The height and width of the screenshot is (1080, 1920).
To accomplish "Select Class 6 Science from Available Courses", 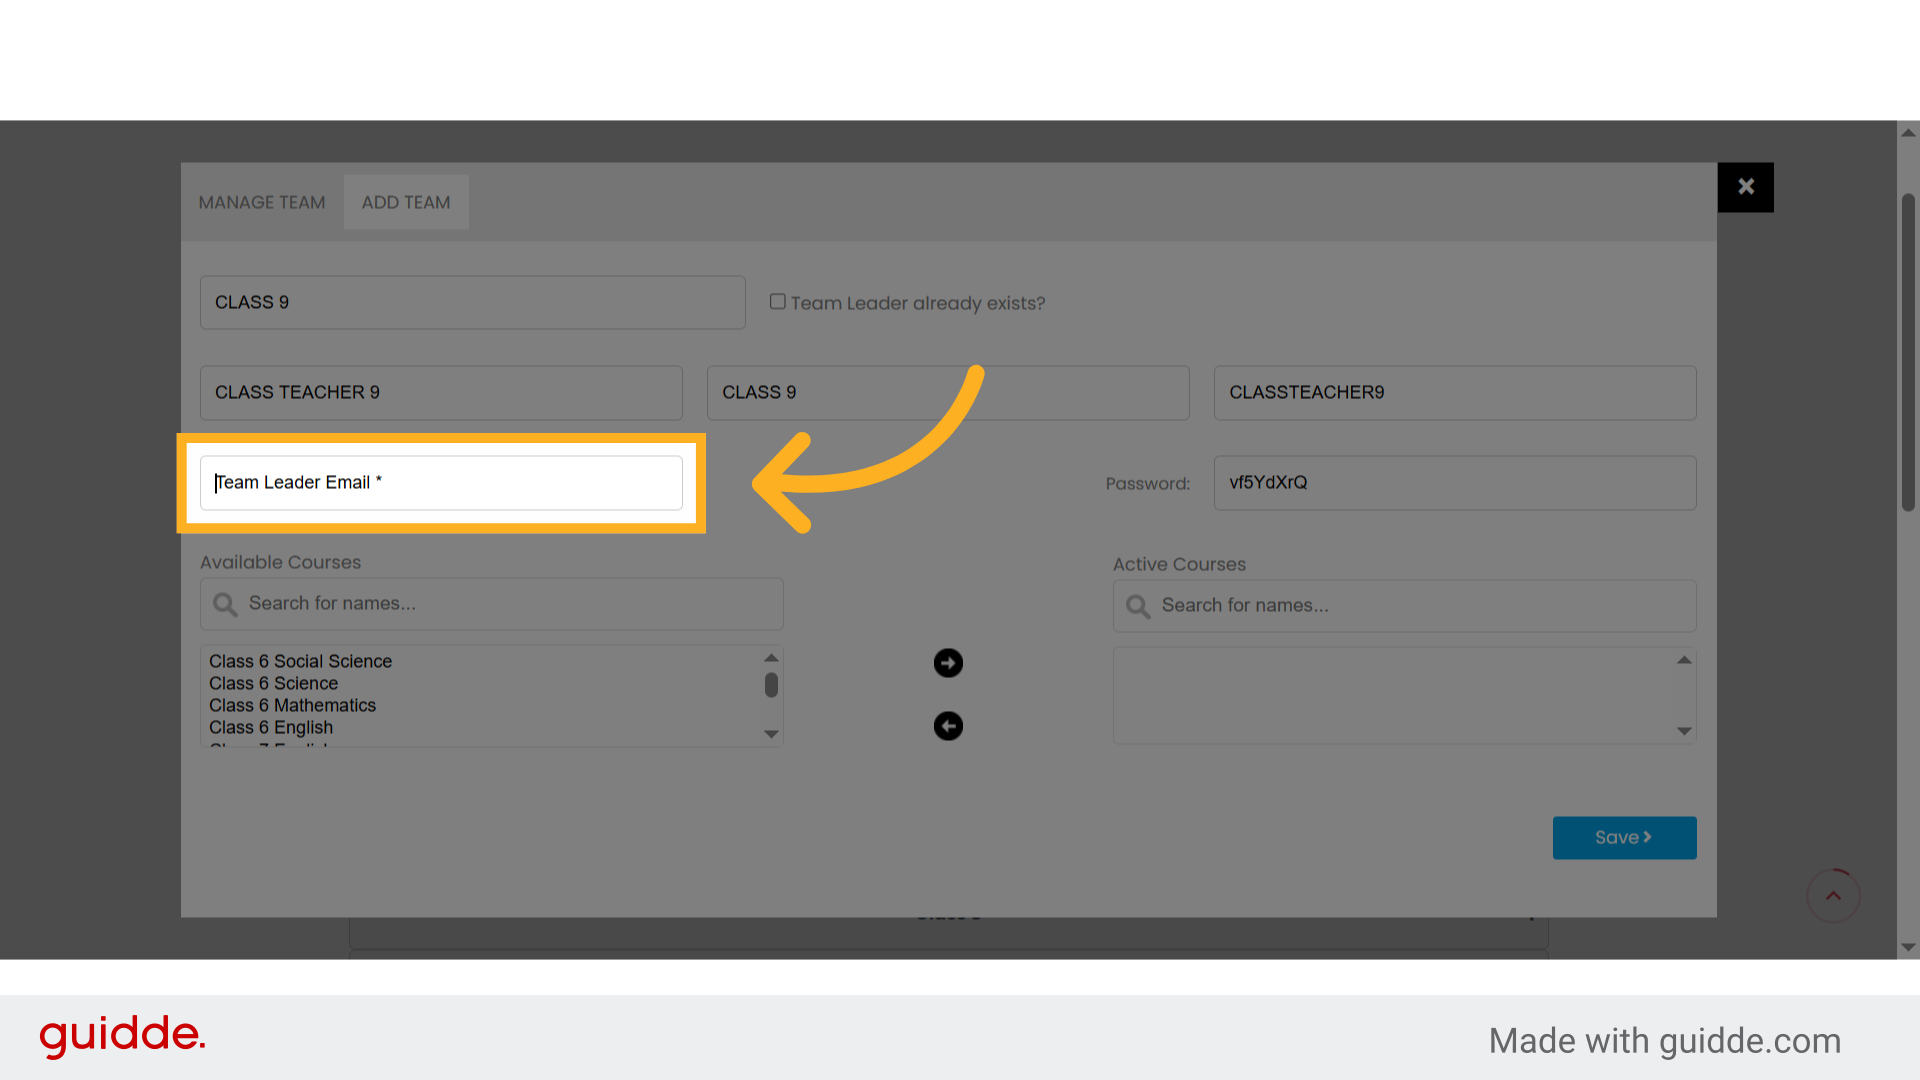I will click(x=273, y=683).
